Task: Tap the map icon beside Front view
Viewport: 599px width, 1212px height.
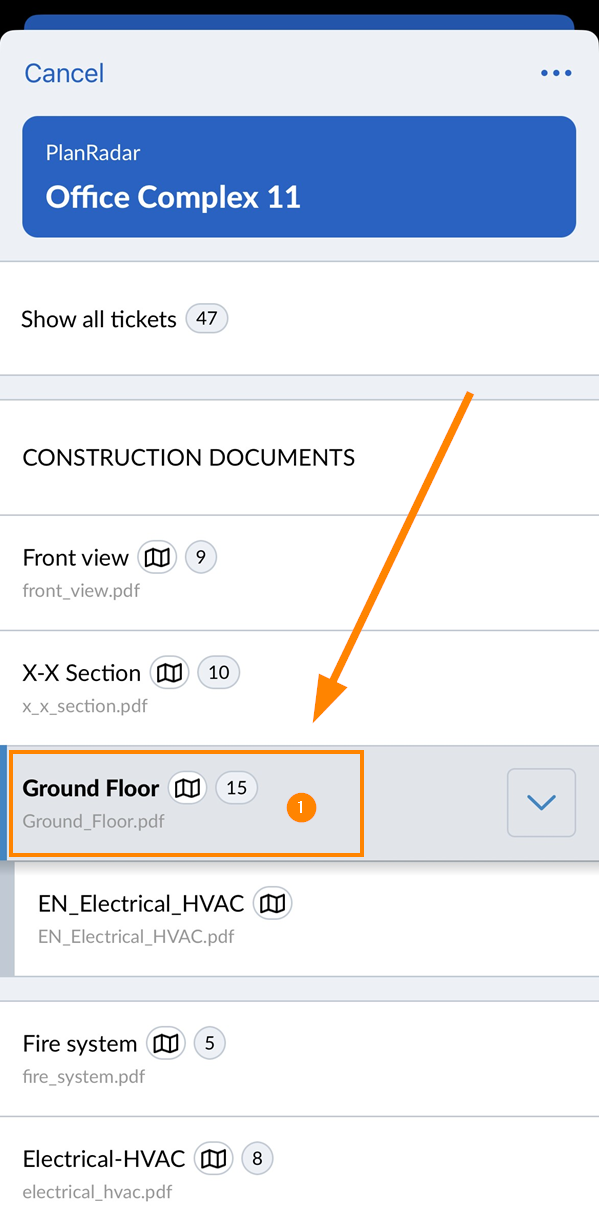Action: [157, 557]
